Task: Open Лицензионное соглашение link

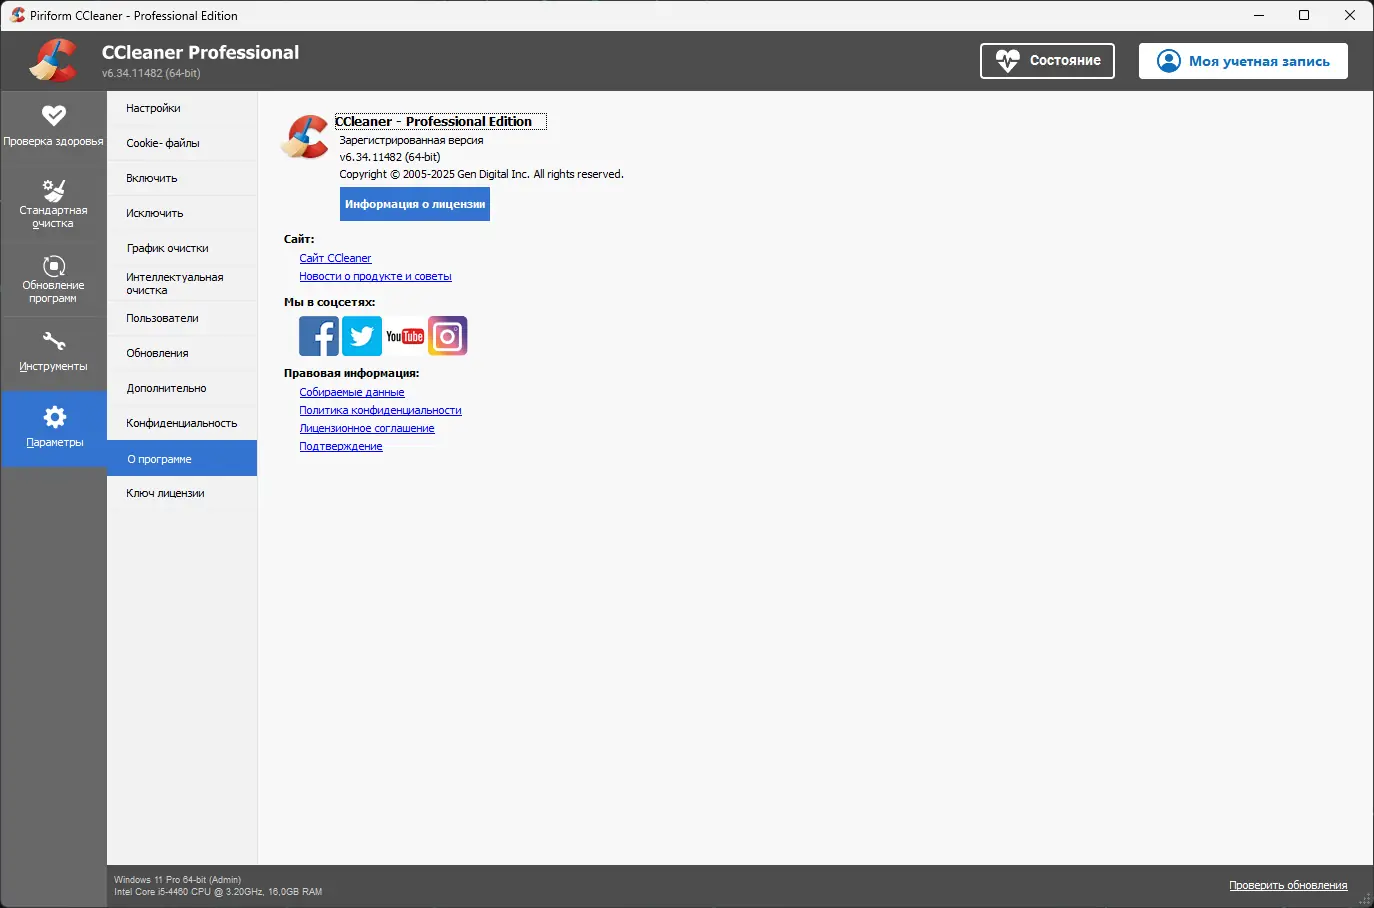Action: click(367, 428)
